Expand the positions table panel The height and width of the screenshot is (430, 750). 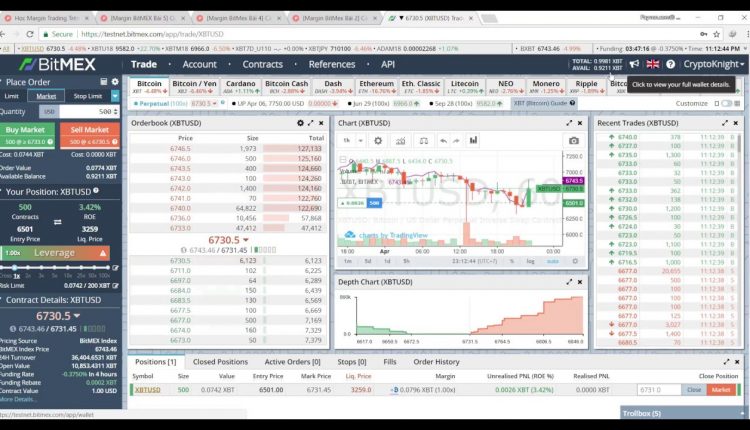[727, 362]
